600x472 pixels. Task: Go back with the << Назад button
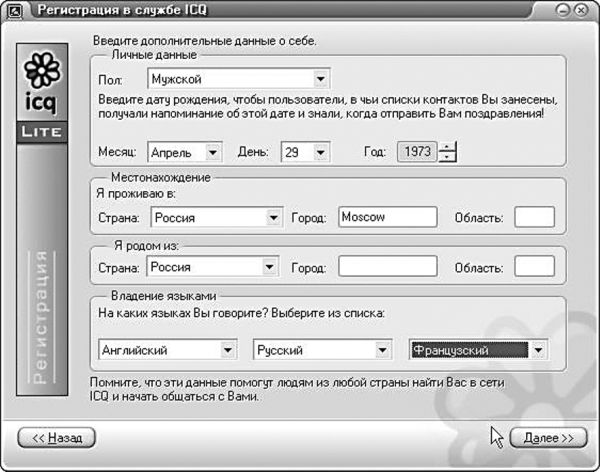point(57,438)
